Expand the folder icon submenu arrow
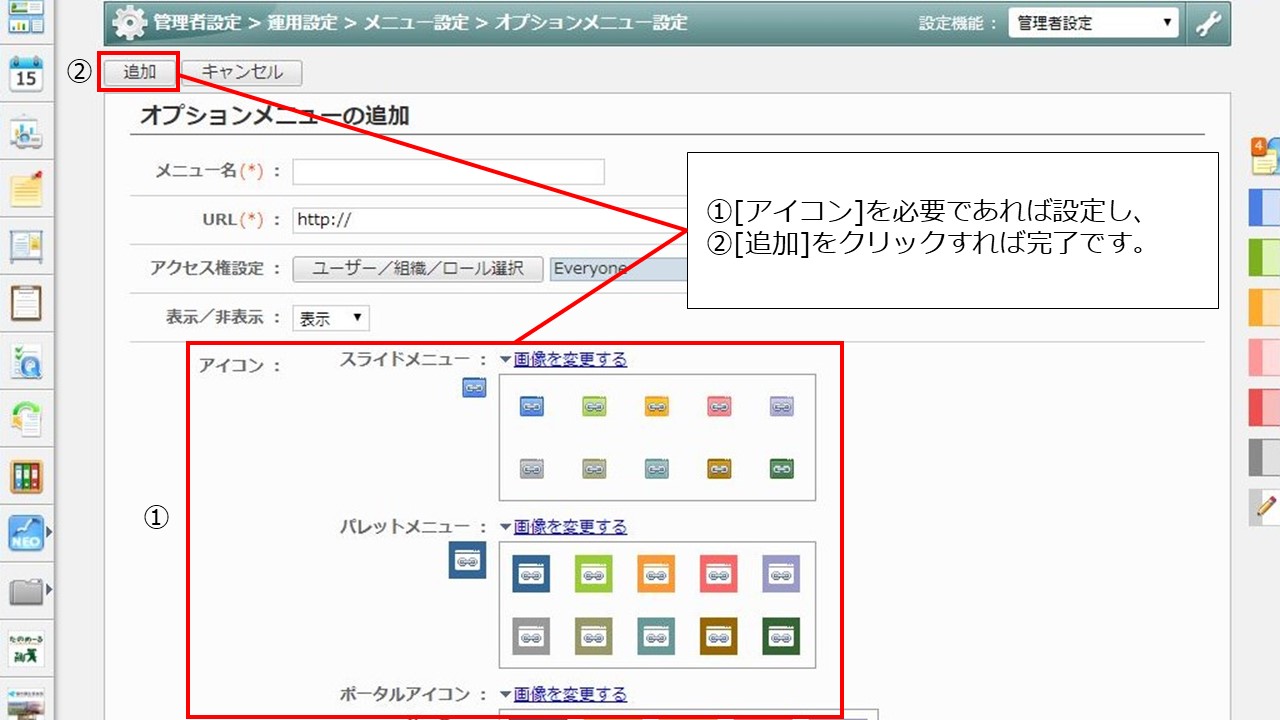 (49, 591)
